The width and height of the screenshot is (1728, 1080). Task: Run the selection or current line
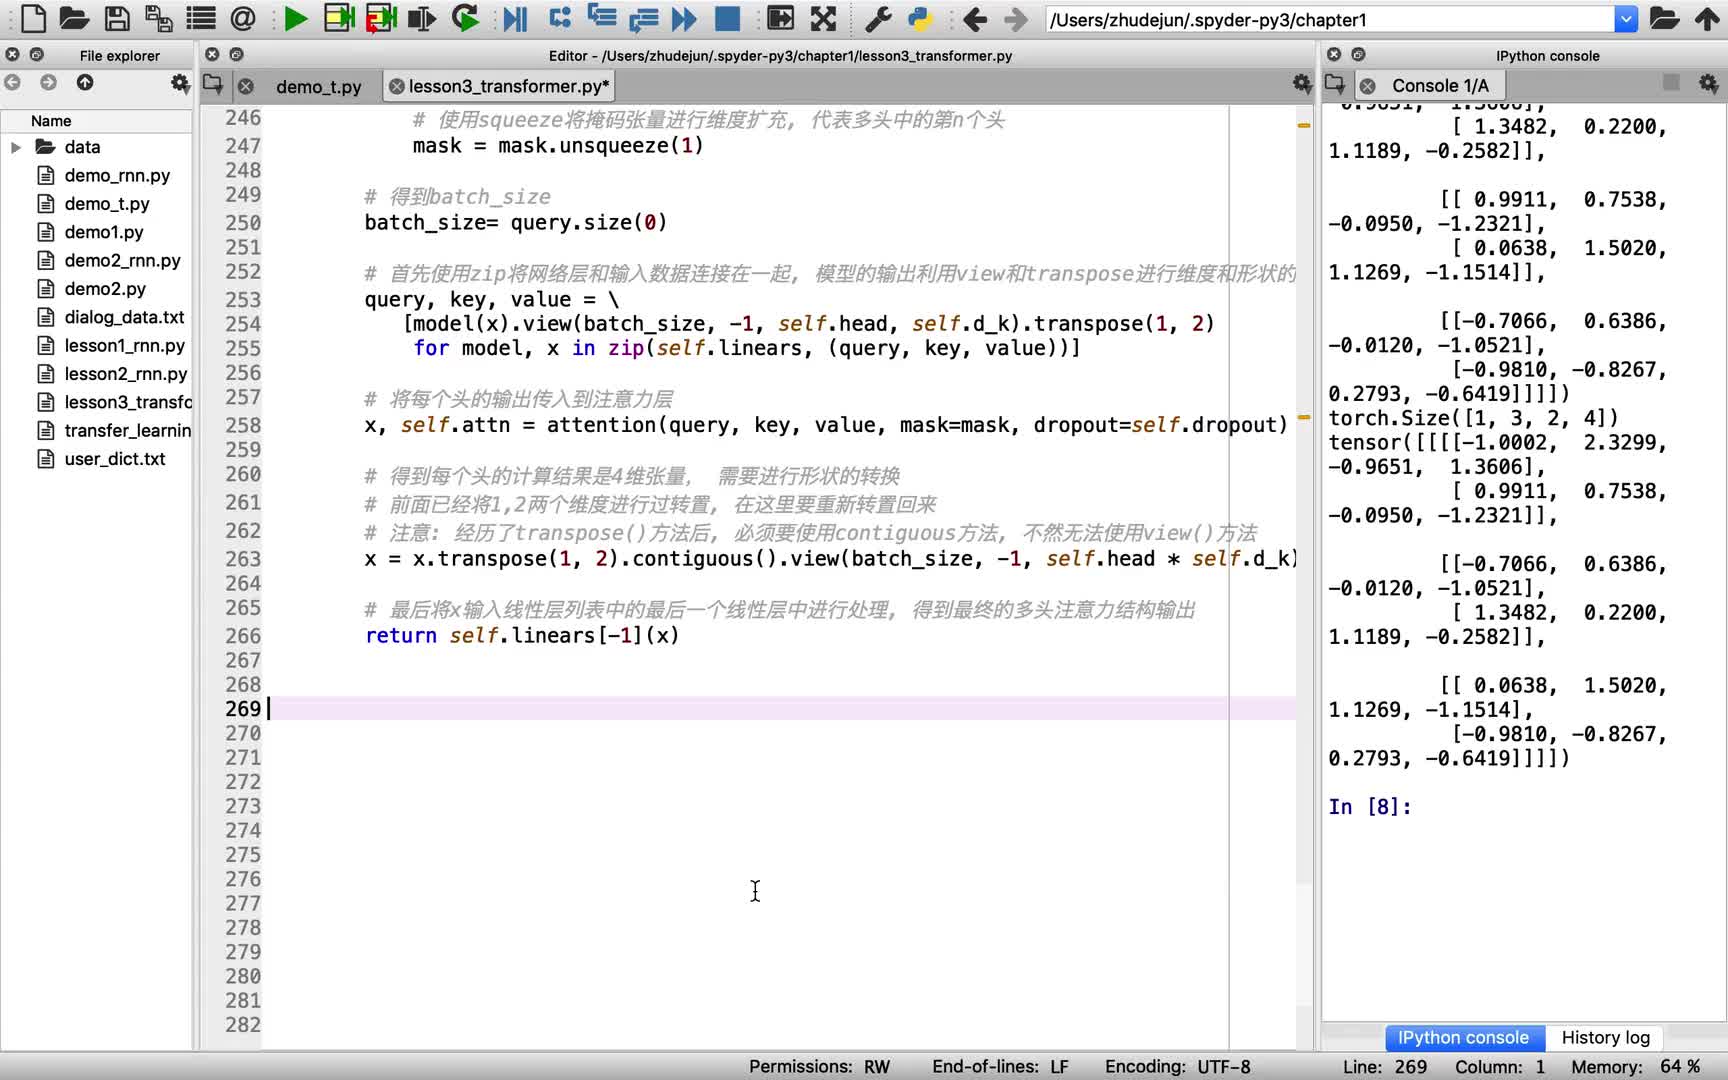click(x=422, y=18)
